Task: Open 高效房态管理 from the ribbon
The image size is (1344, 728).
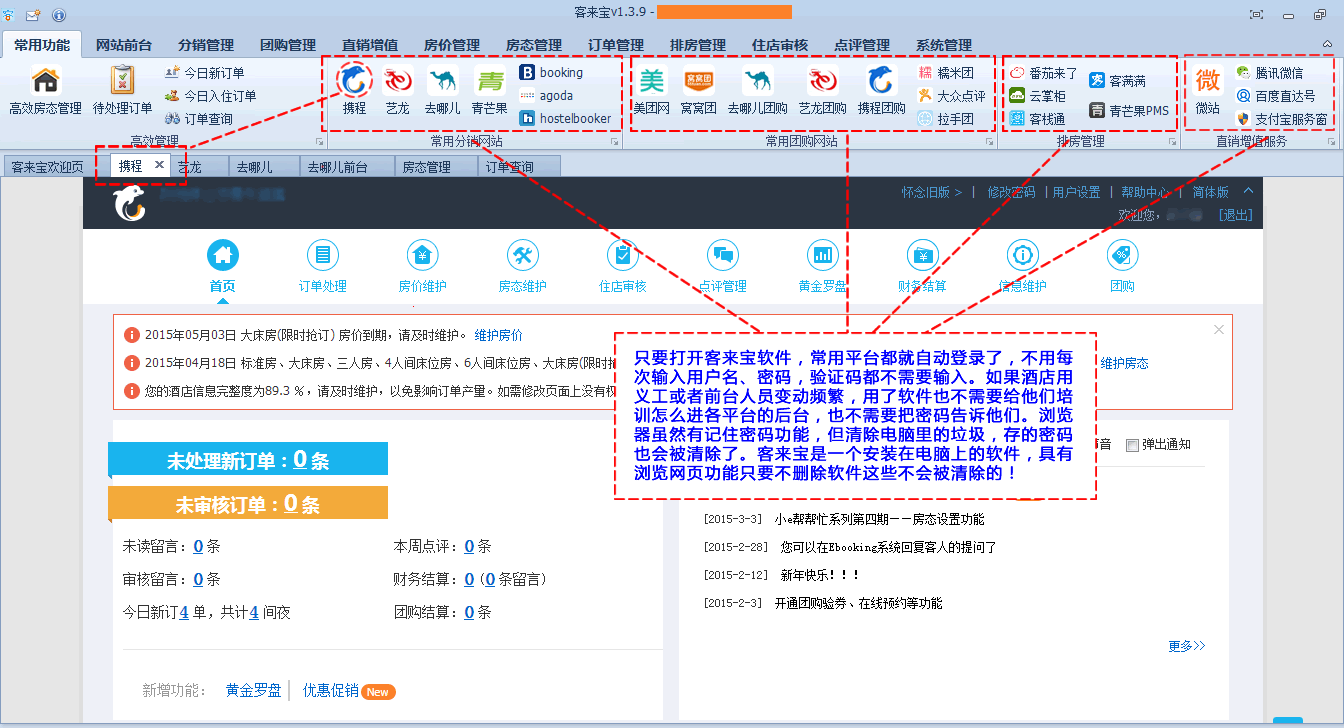Action: [45, 90]
